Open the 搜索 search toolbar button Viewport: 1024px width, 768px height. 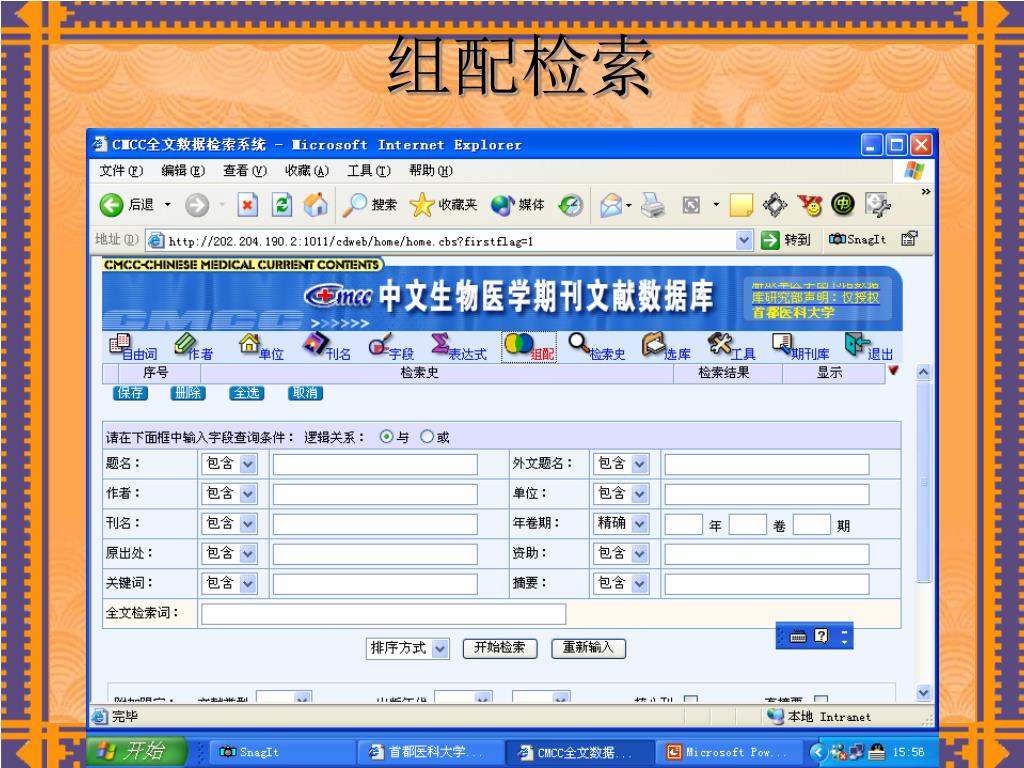(370, 205)
